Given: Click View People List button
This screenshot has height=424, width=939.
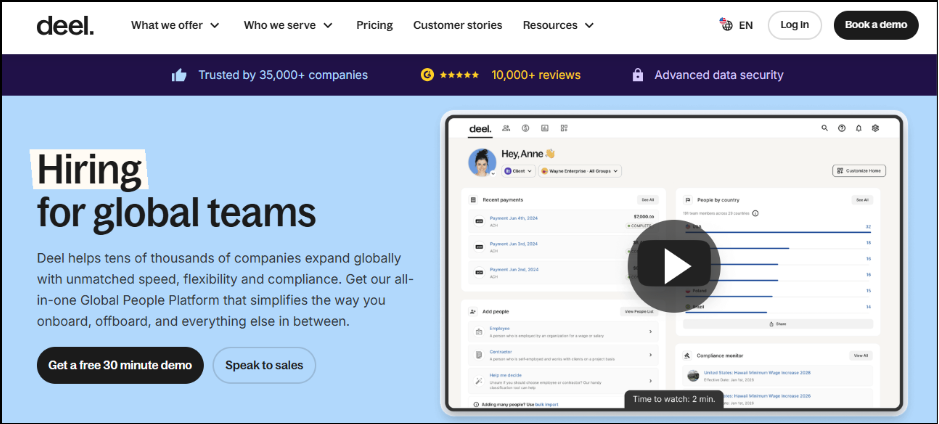Looking at the screenshot, I should point(639,311).
